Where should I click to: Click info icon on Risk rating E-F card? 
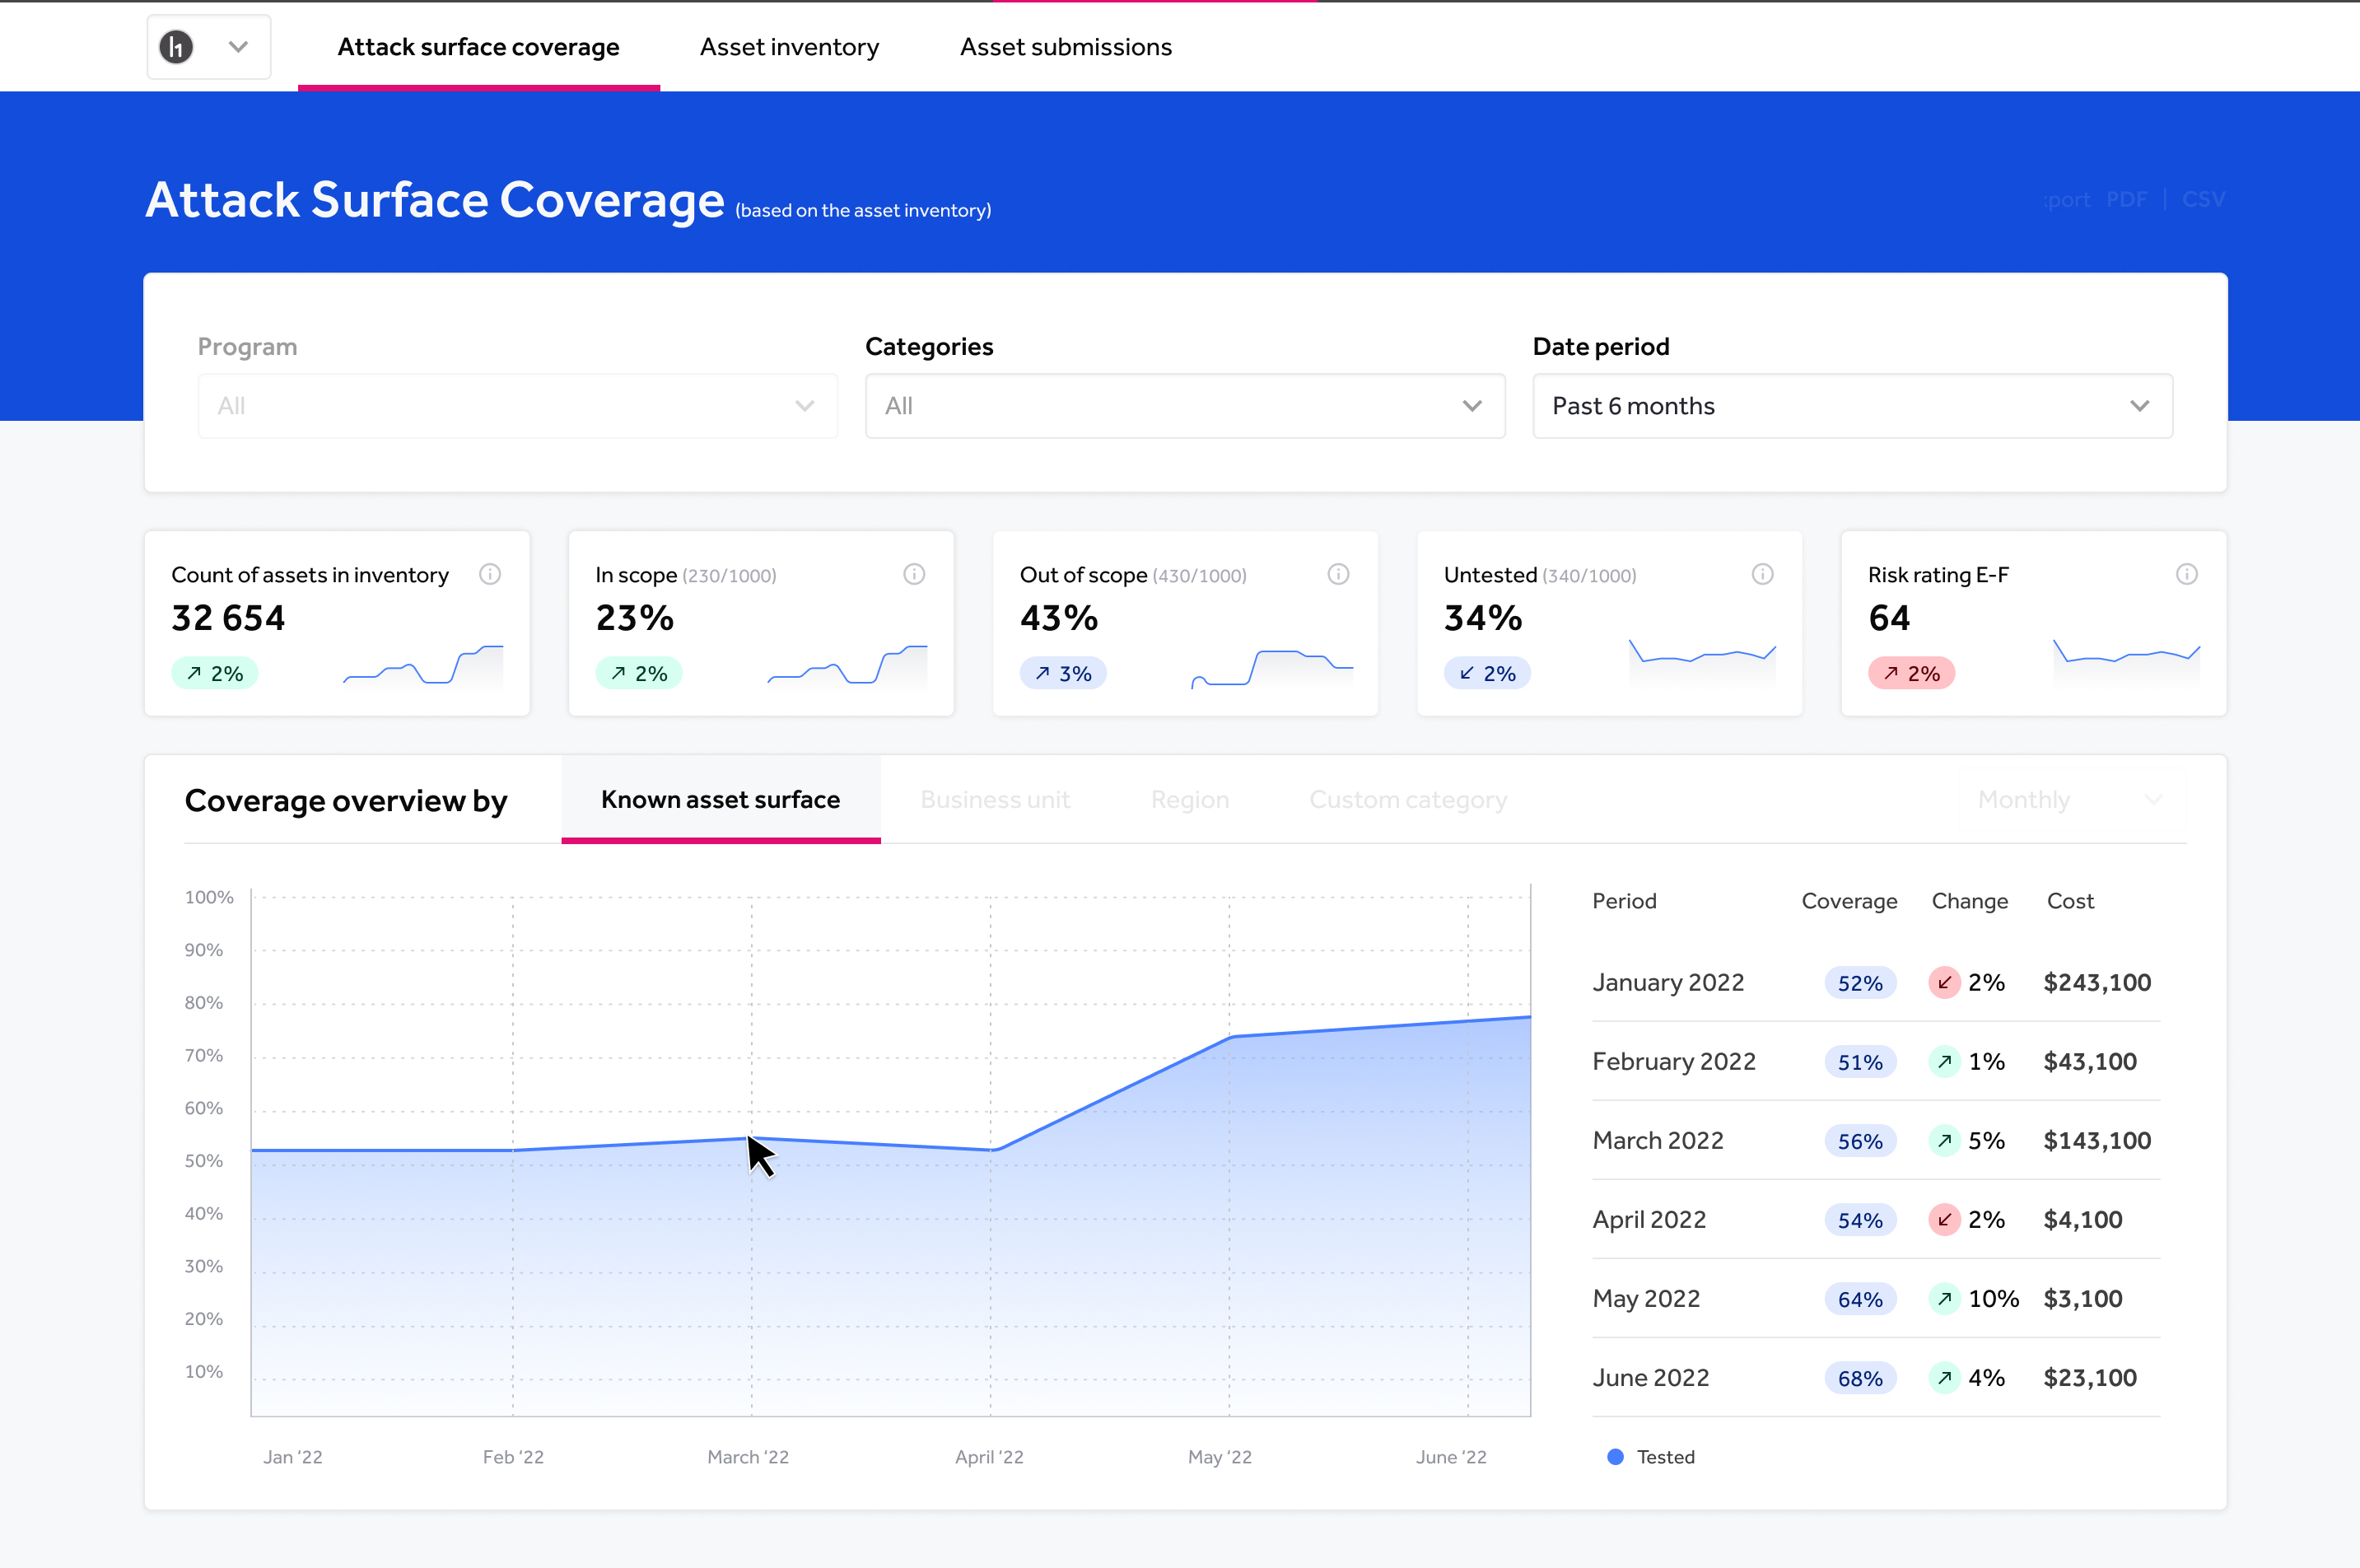click(x=2187, y=574)
